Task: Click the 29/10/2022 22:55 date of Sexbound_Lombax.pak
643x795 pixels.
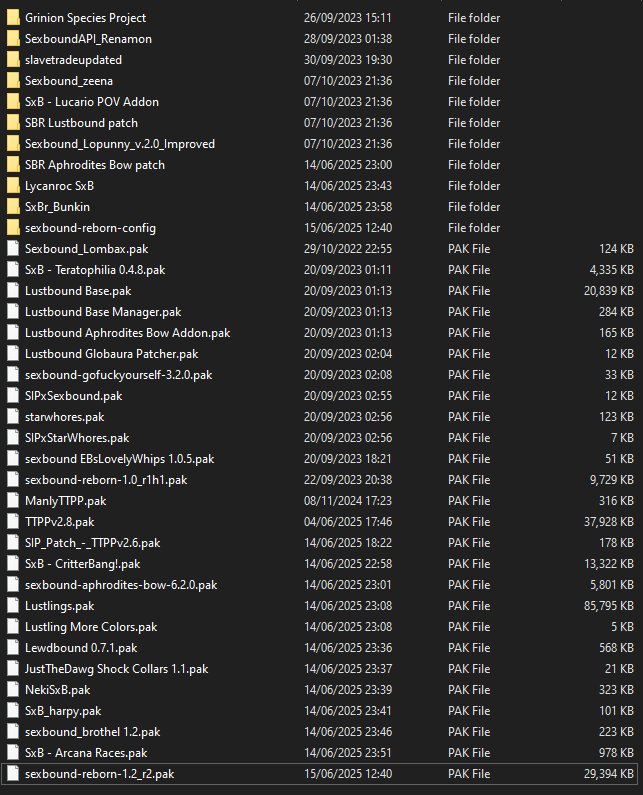Action: [x=348, y=249]
